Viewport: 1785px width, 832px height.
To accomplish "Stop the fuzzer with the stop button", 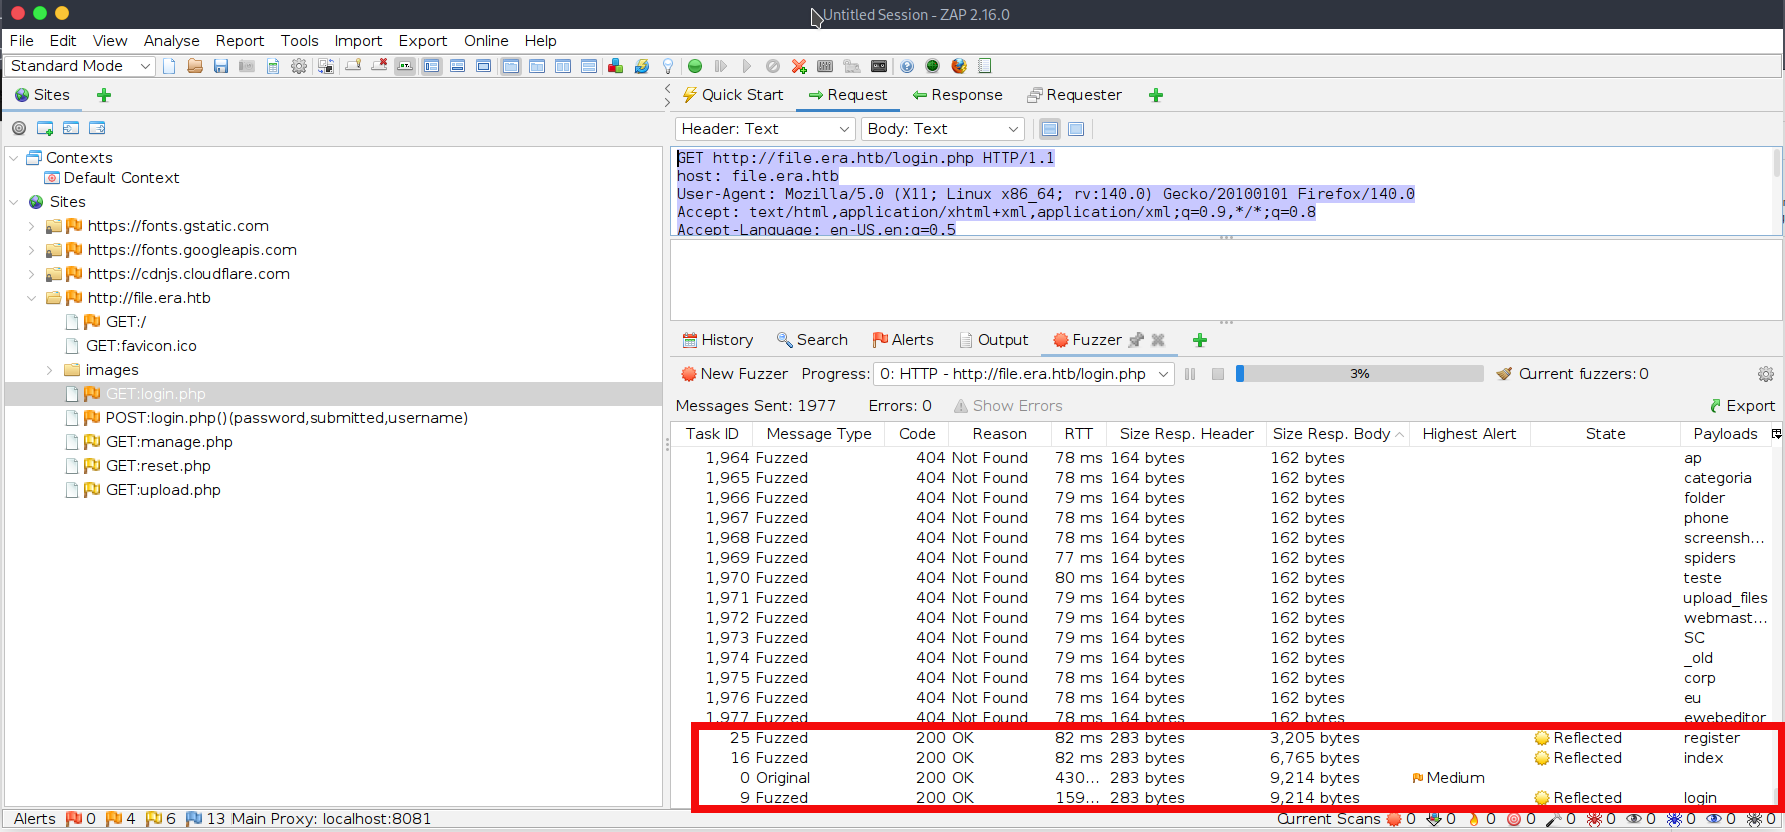I will tap(1217, 374).
